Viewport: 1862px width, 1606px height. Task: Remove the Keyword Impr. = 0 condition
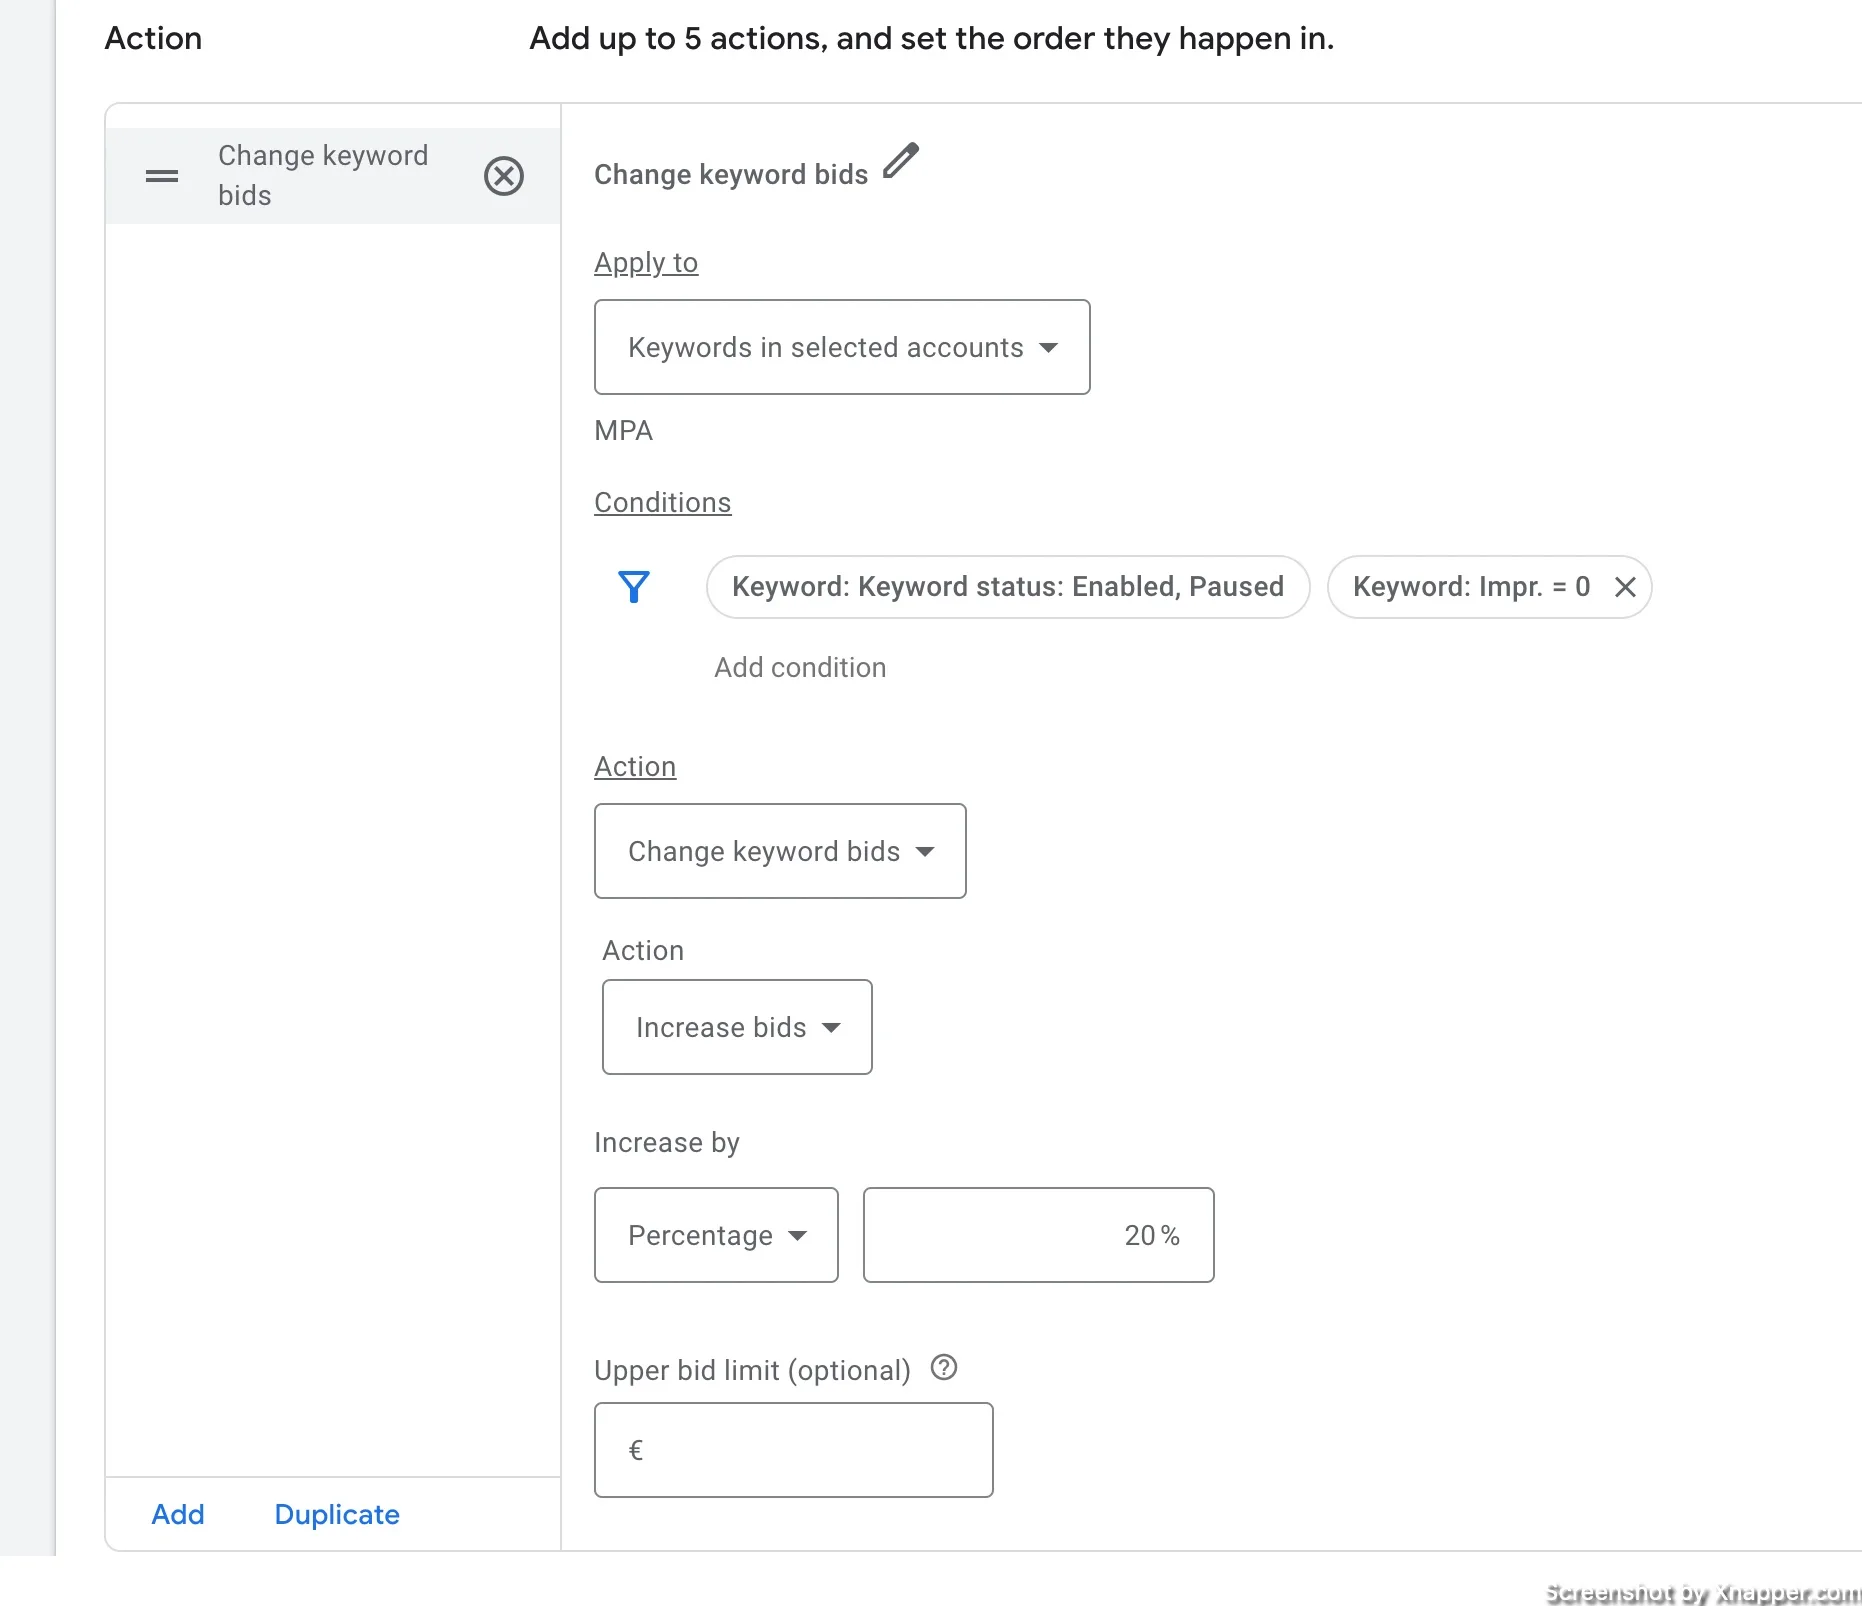[x=1625, y=587]
